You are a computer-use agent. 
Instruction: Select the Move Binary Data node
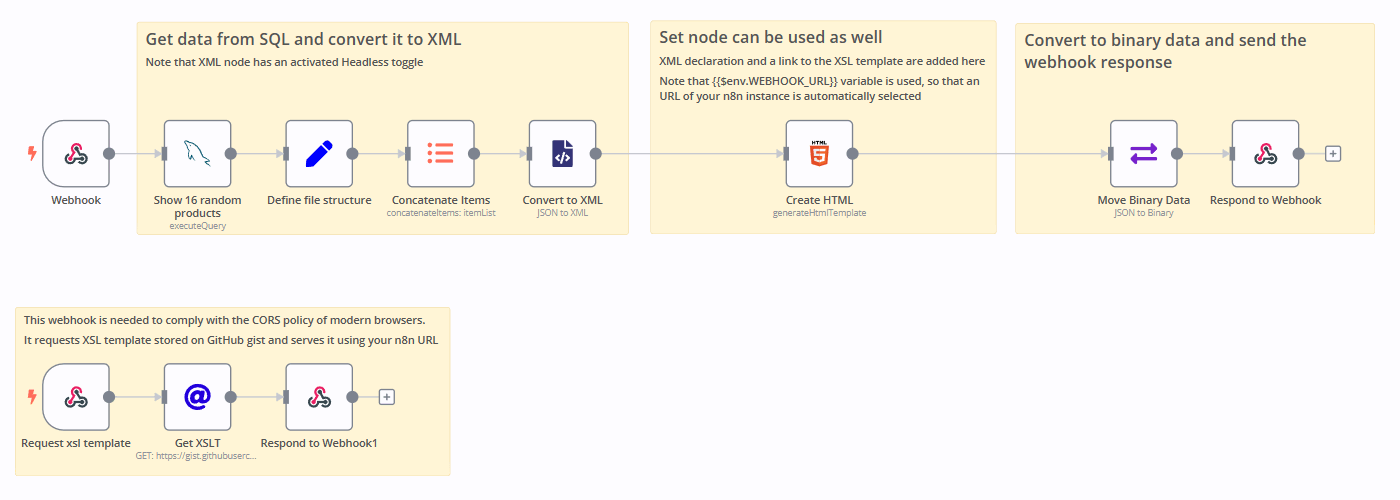click(1143, 154)
